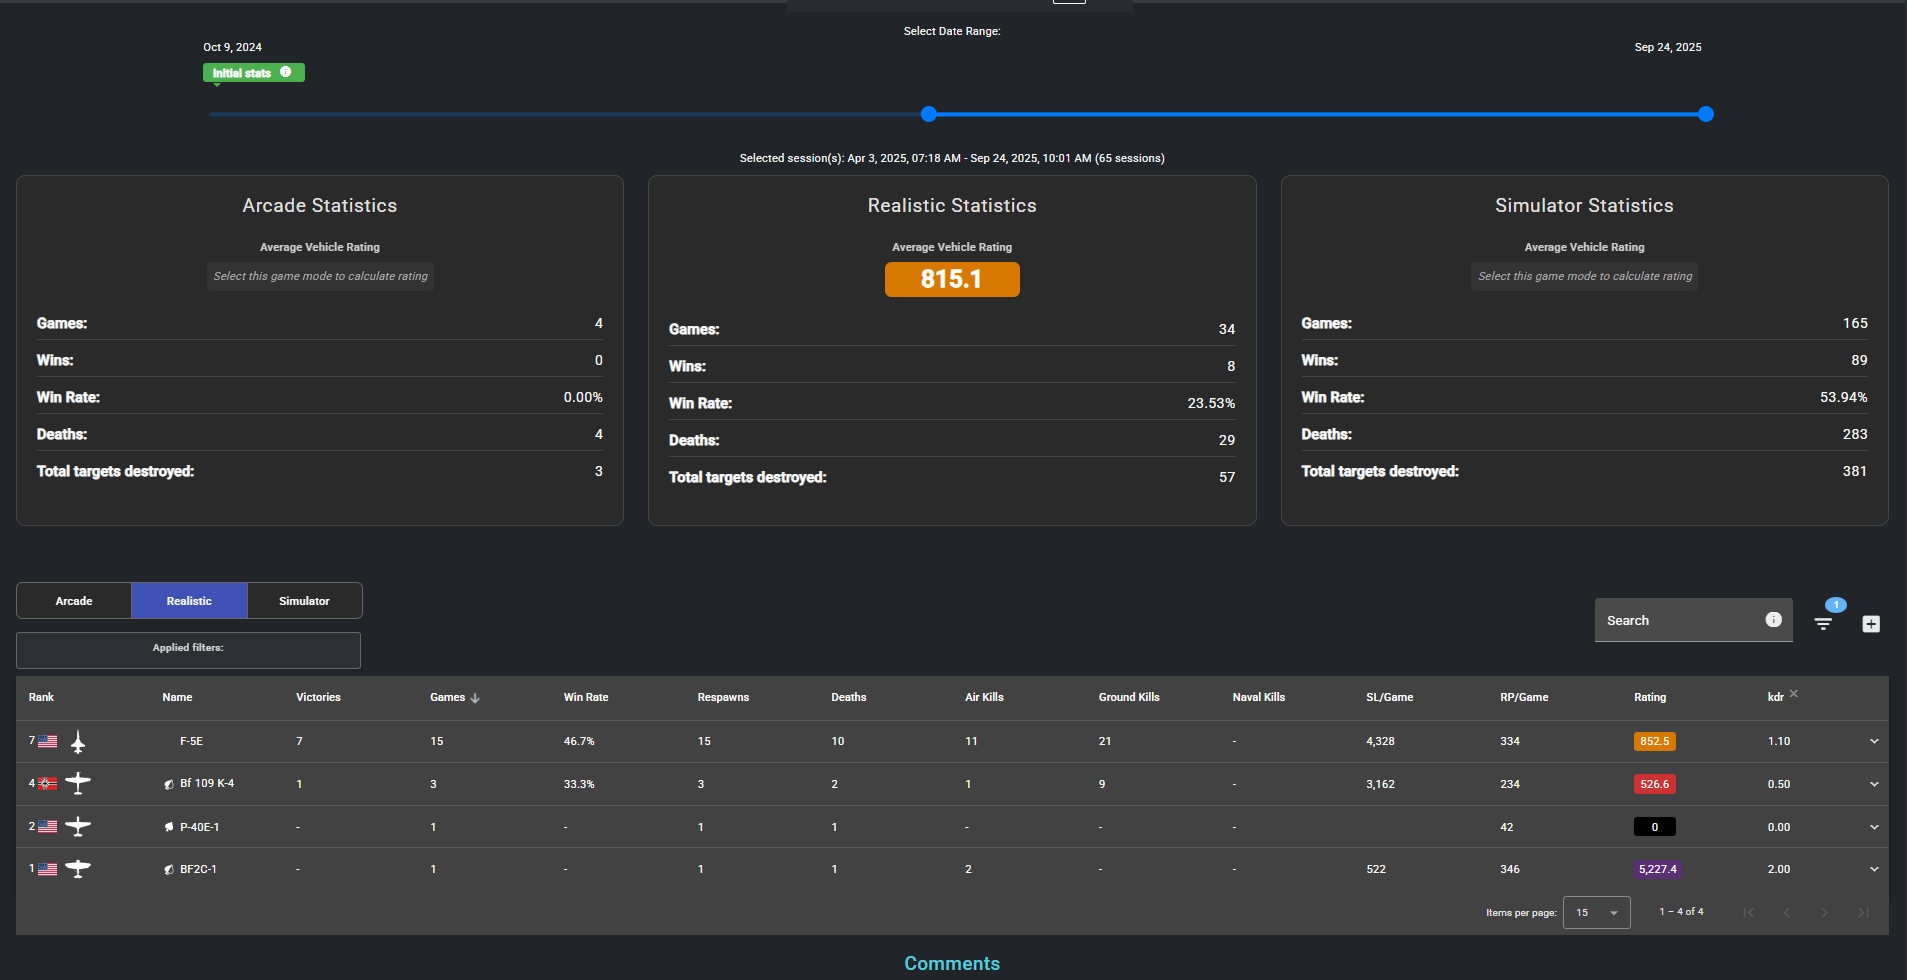Click the P-40E-1 plane icon
The width and height of the screenshot is (1907, 980).
78,826
